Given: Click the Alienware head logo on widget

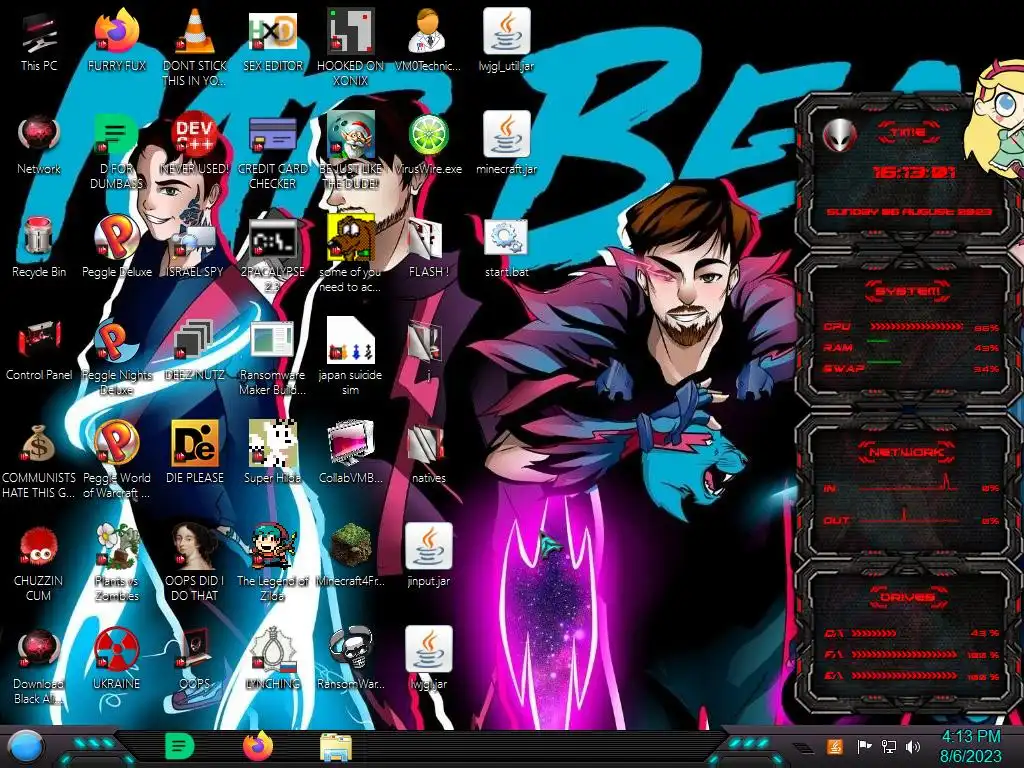Looking at the screenshot, I should tap(839, 135).
